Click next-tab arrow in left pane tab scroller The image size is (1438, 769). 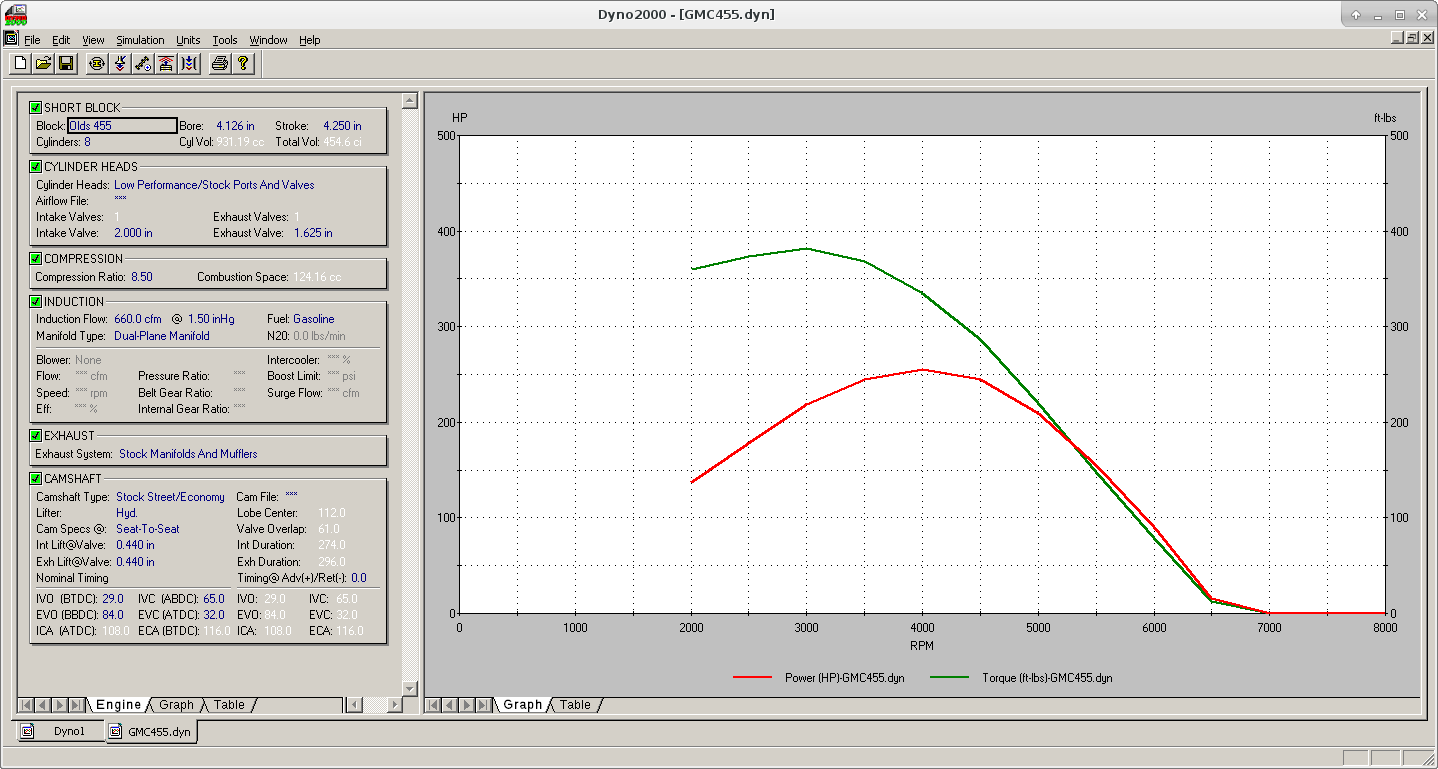(x=59, y=705)
